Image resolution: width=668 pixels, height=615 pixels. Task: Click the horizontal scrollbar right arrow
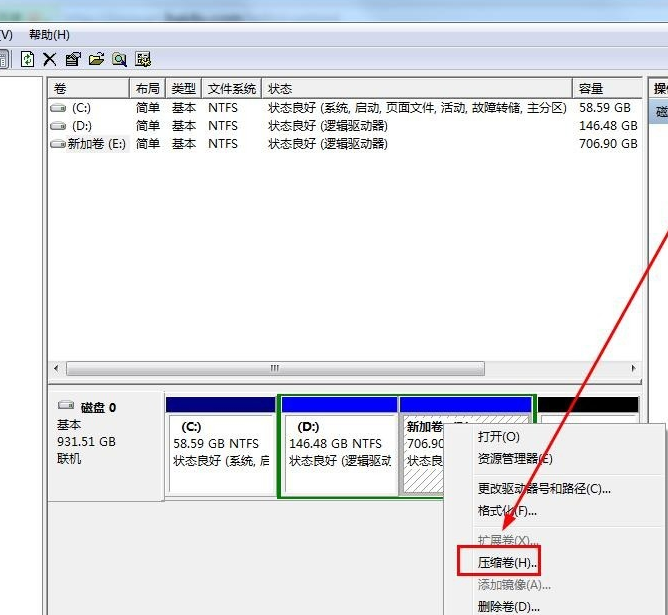(x=634, y=368)
